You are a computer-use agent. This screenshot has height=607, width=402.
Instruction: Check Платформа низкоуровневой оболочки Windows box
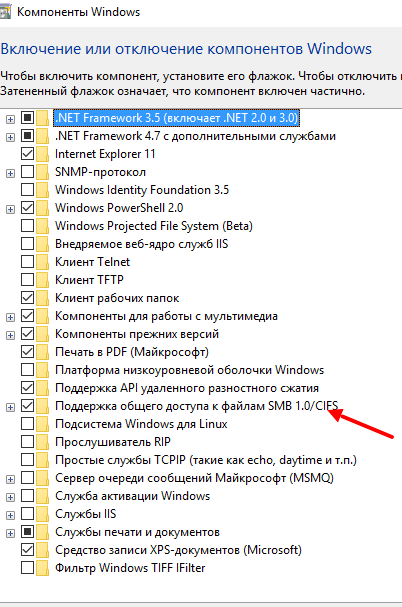27,370
